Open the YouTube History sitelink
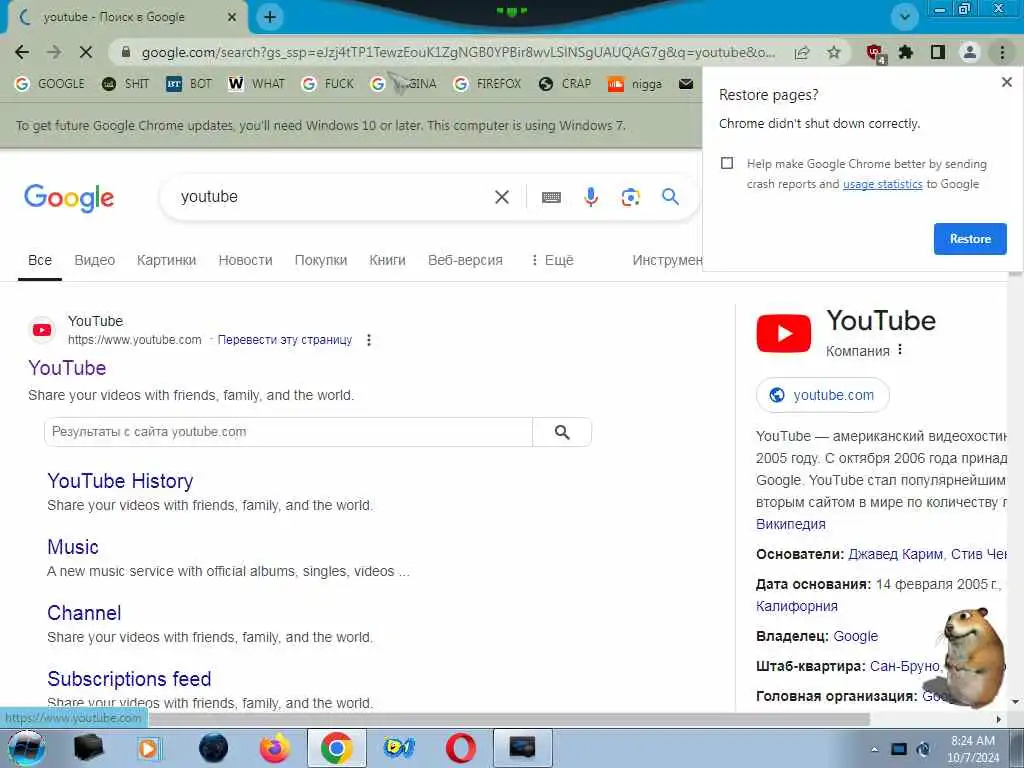This screenshot has height=768, width=1024. [120, 481]
